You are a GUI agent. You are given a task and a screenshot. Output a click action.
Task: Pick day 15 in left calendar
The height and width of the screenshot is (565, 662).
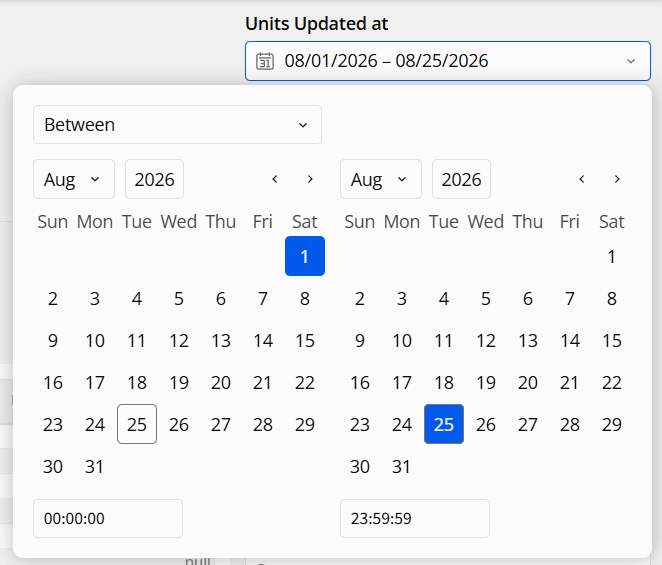click(x=305, y=340)
